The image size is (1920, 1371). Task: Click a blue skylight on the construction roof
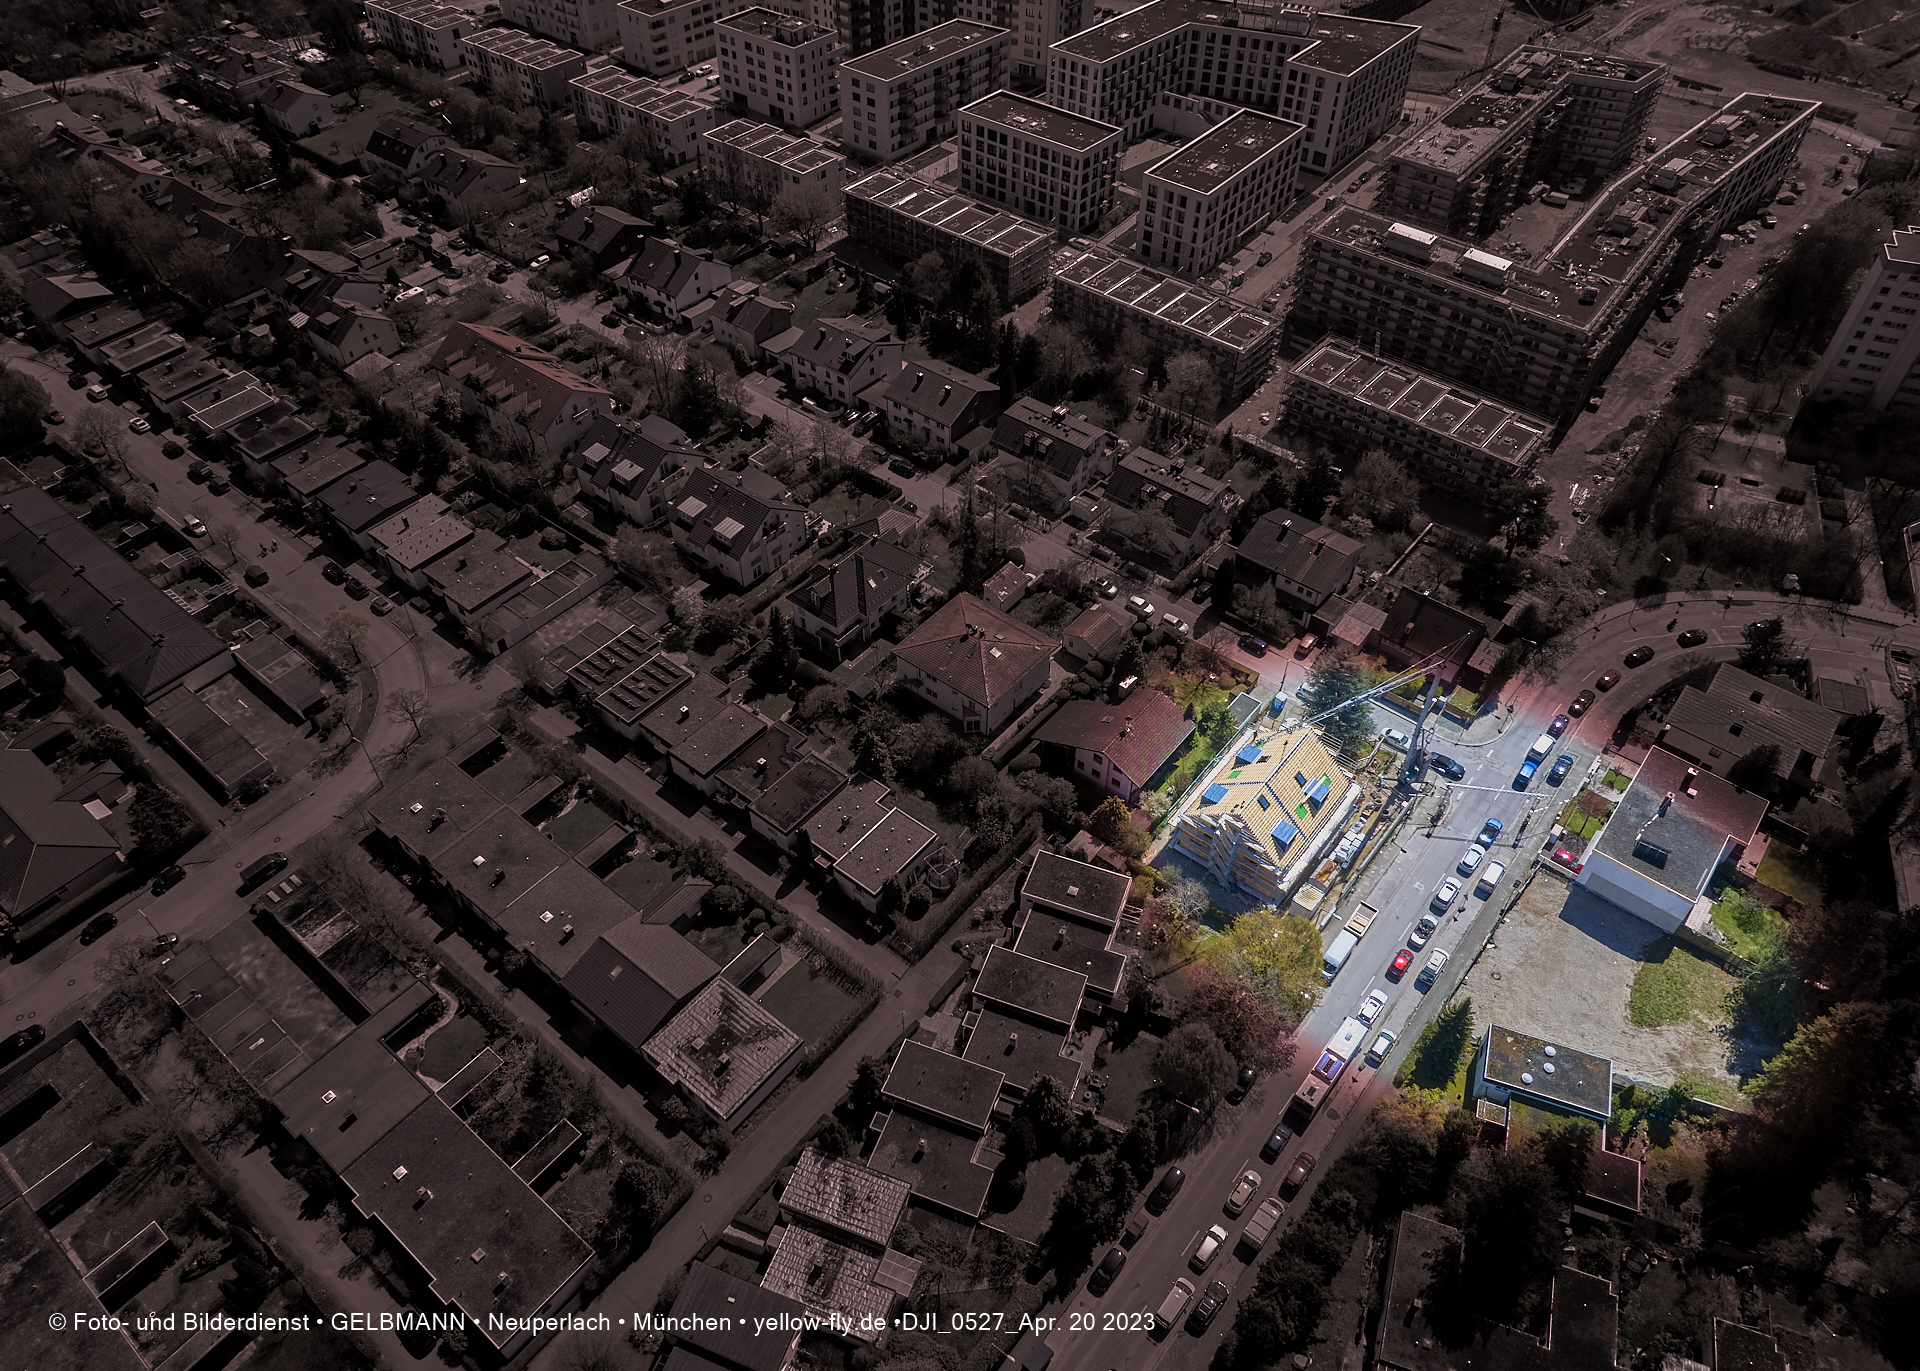pos(1217,792)
